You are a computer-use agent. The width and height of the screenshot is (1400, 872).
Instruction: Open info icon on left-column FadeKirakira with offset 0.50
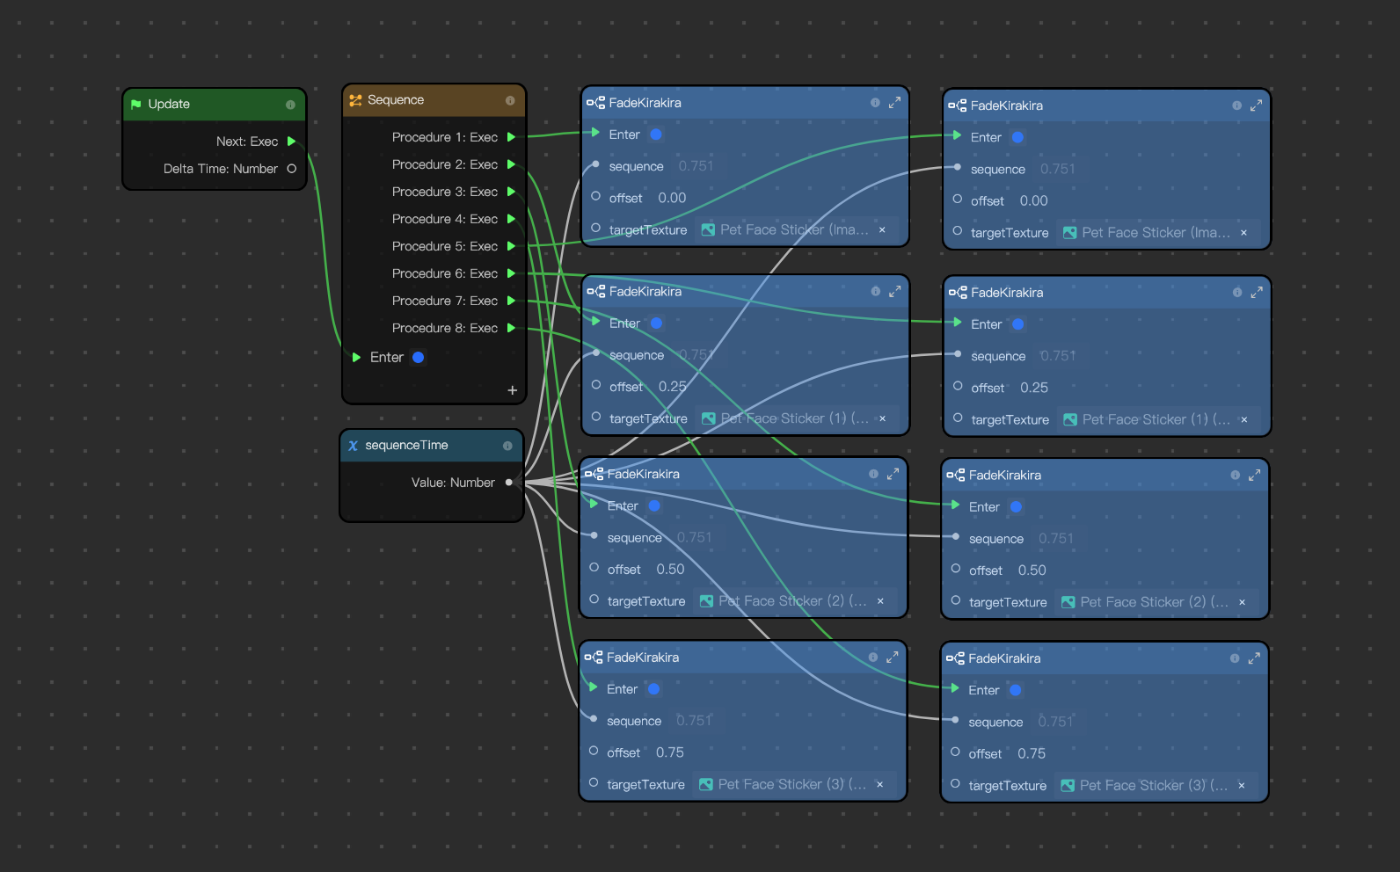pyautogui.click(x=873, y=475)
